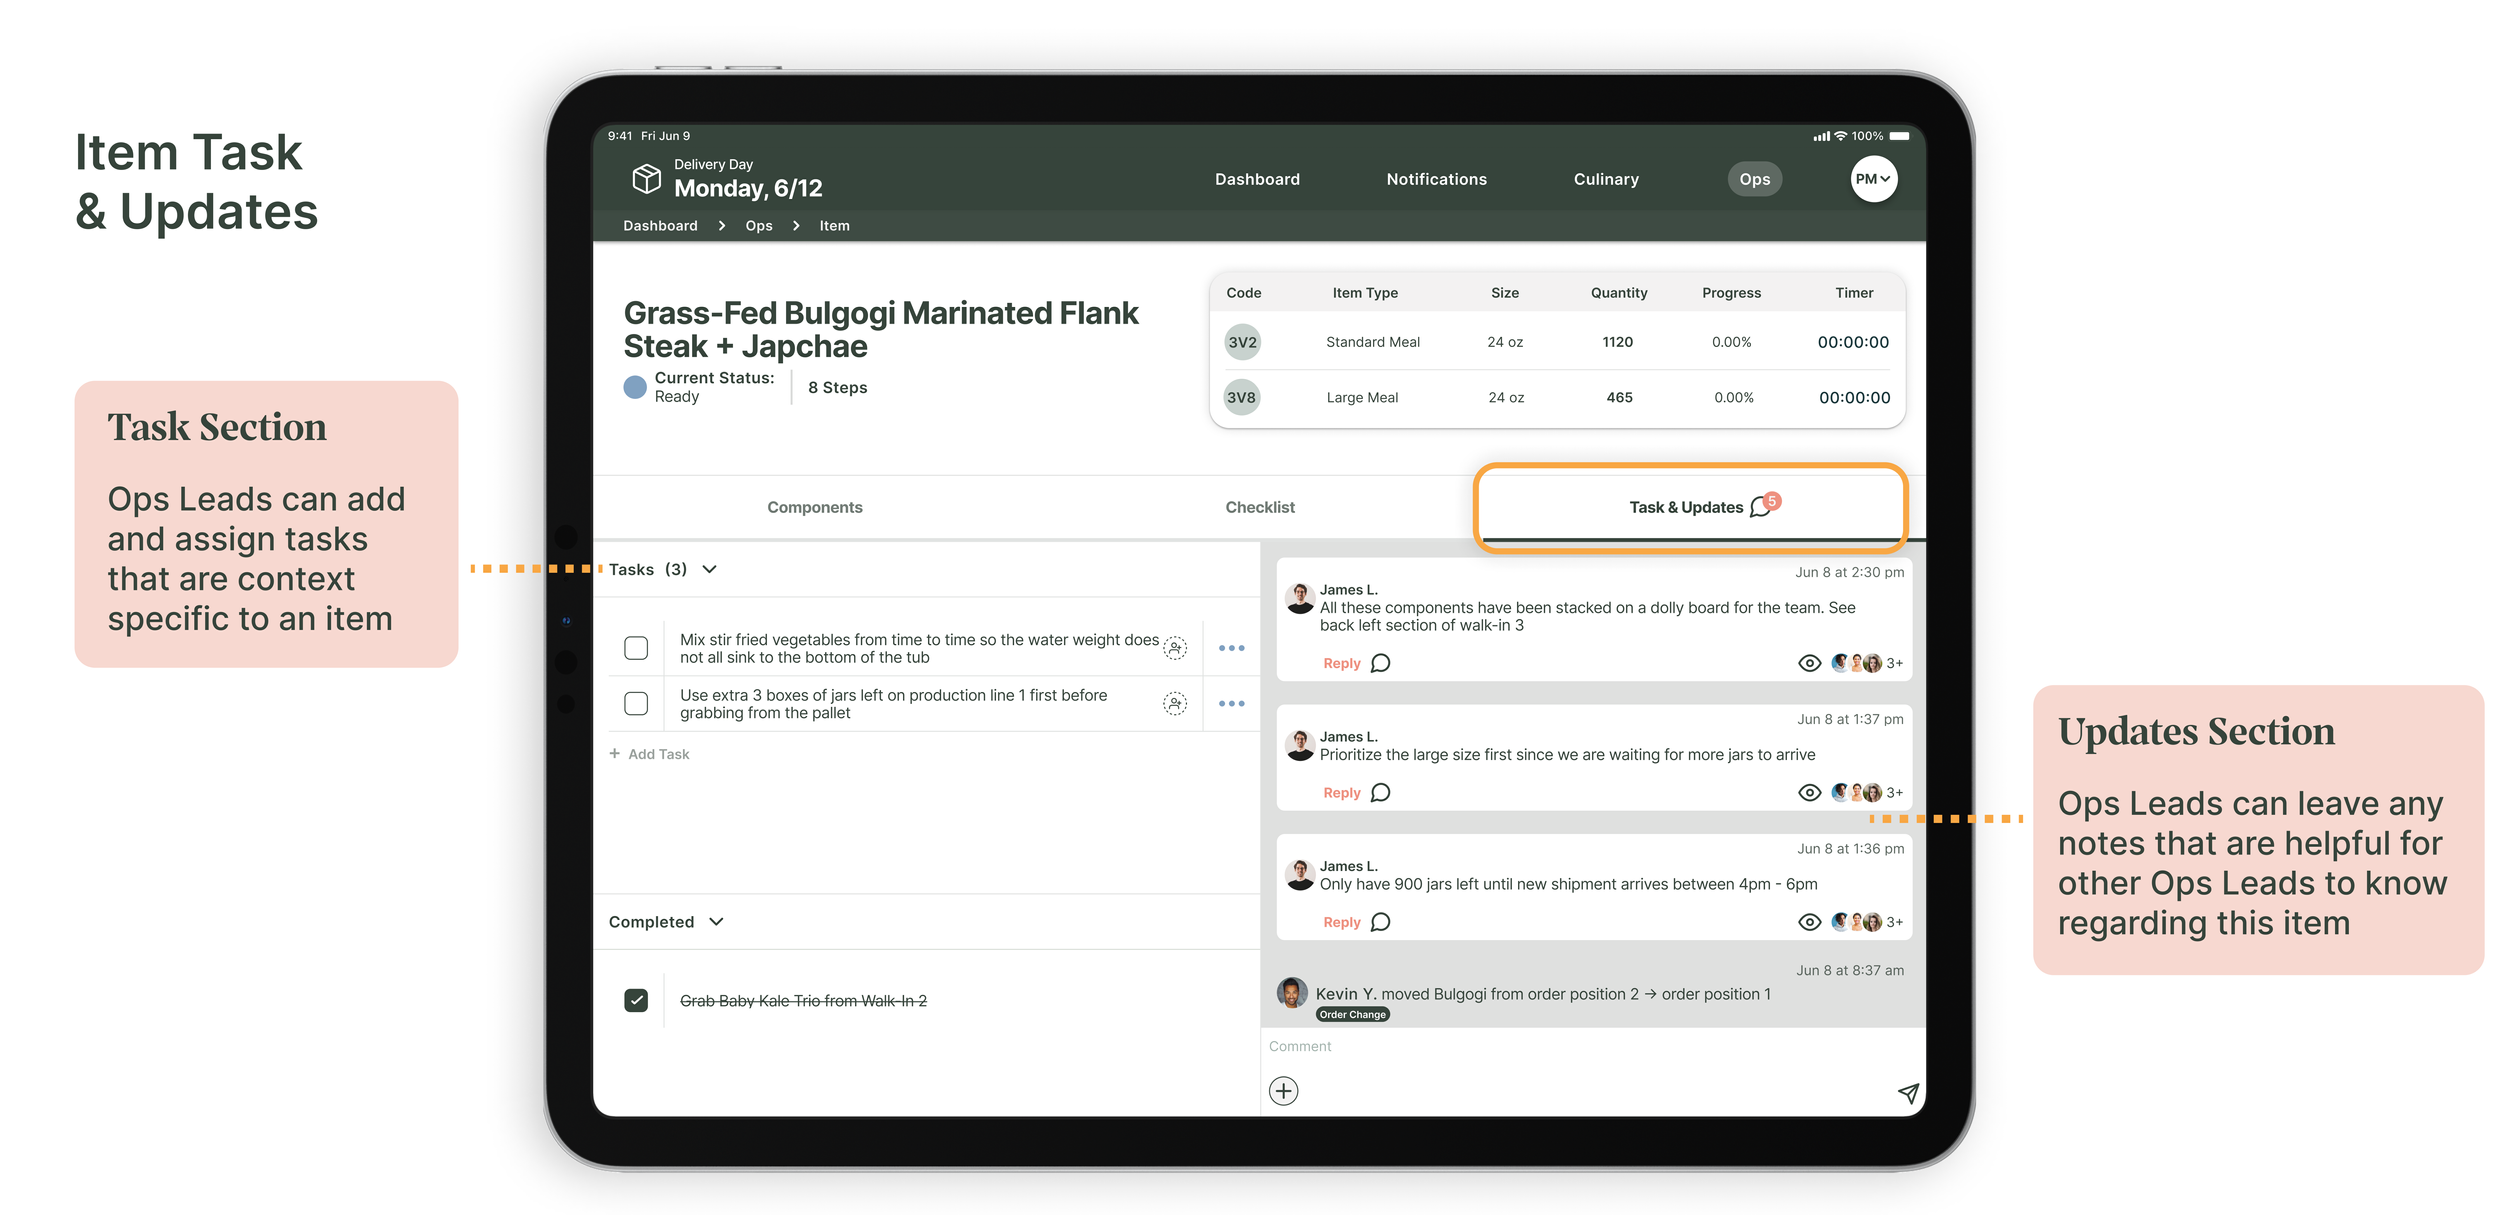Click the Comment input field

1580,1046
